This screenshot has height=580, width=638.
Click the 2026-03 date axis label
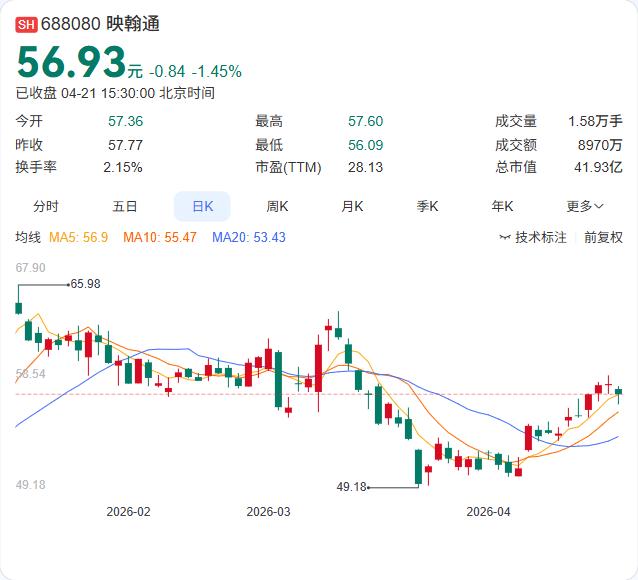269,512
